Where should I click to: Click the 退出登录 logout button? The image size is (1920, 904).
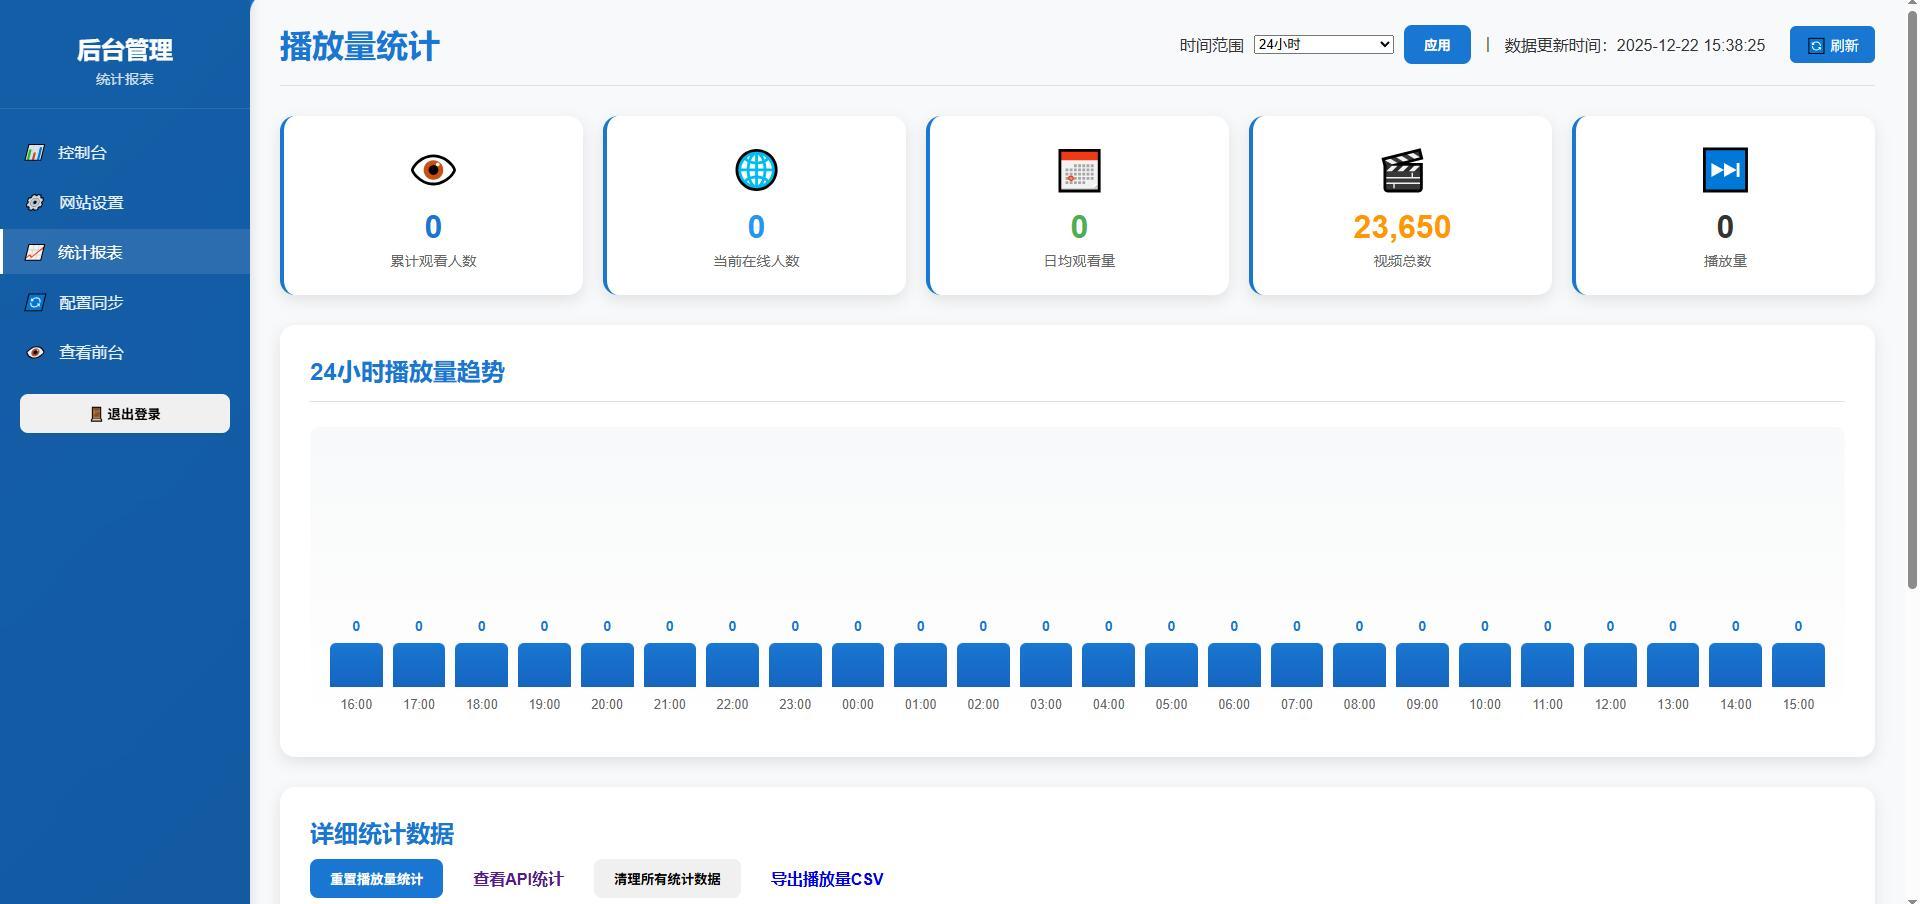pos(125,414)
